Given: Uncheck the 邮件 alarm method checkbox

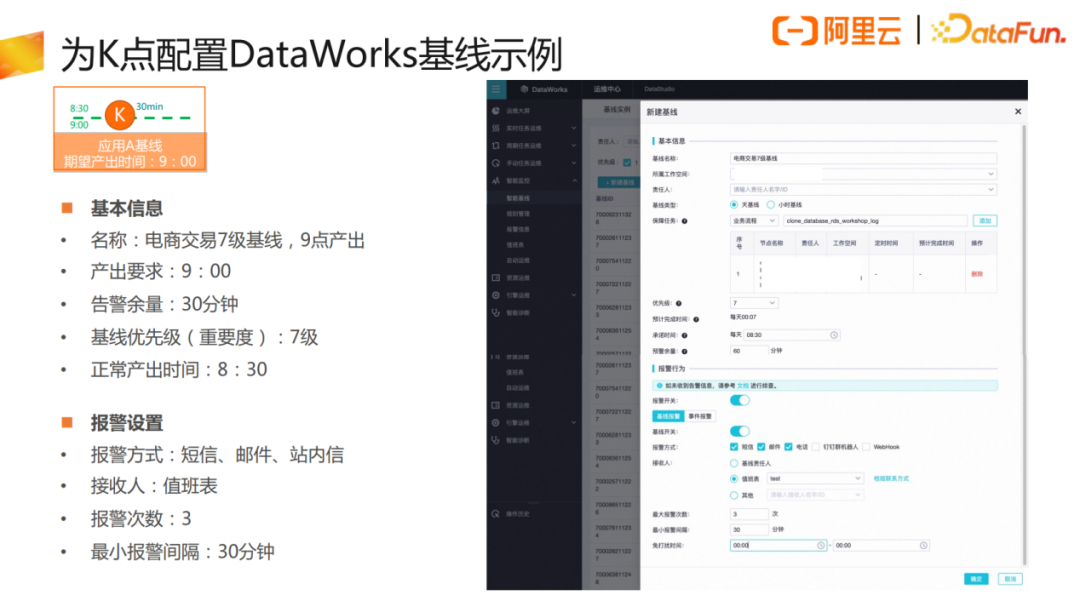Looking at the screenshot, I should [762, 447].
